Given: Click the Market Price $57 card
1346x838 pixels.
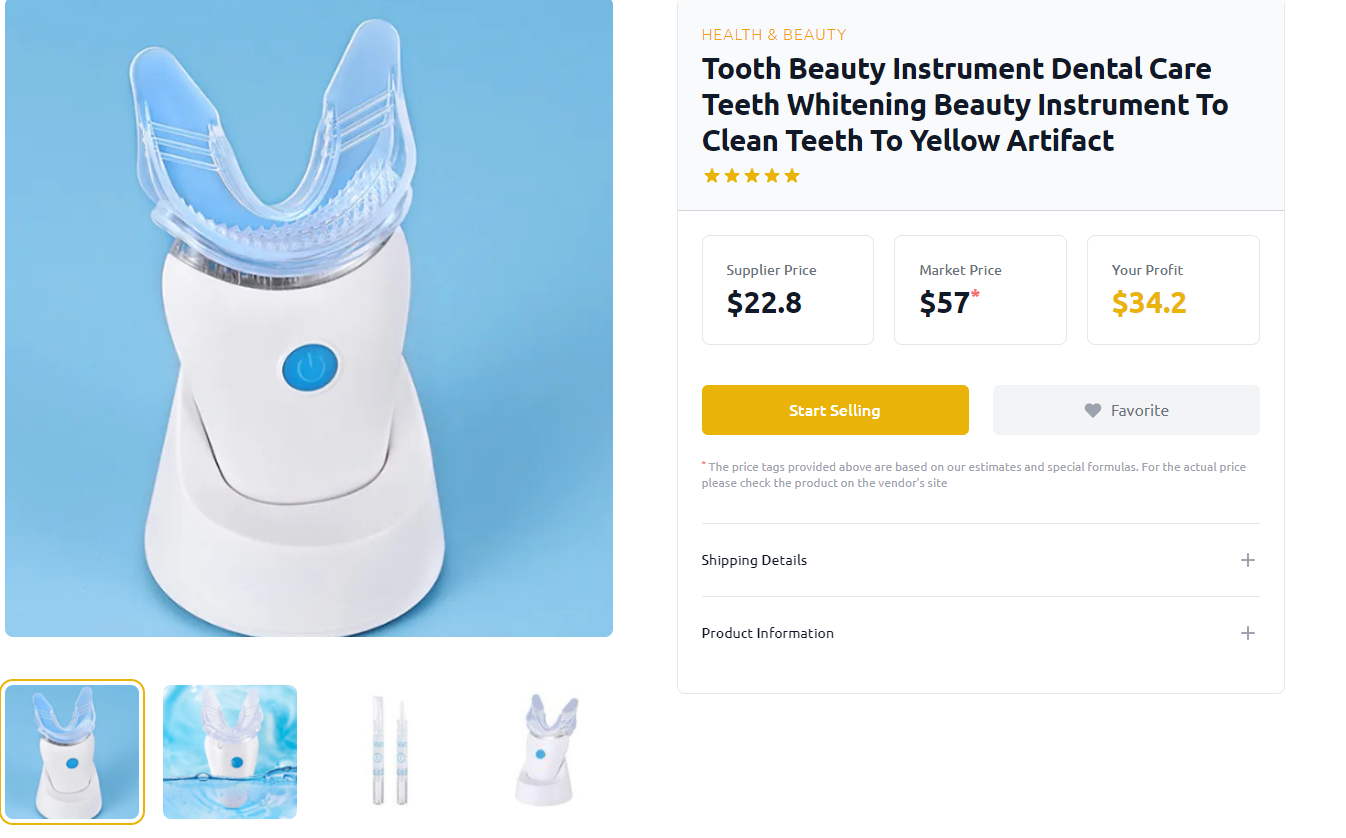Looking at the screenshot, I should [980, 290].
